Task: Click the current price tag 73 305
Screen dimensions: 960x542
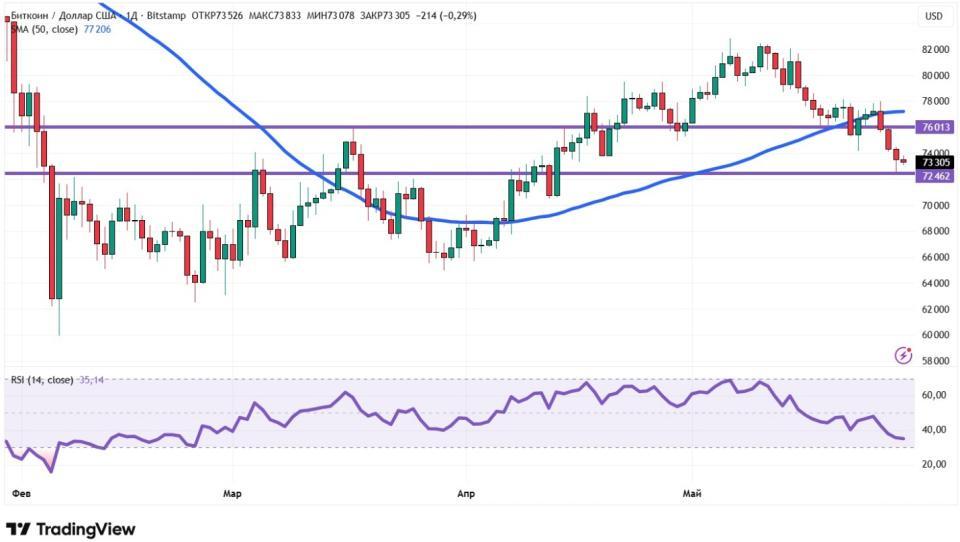Action: pos(934,162)
